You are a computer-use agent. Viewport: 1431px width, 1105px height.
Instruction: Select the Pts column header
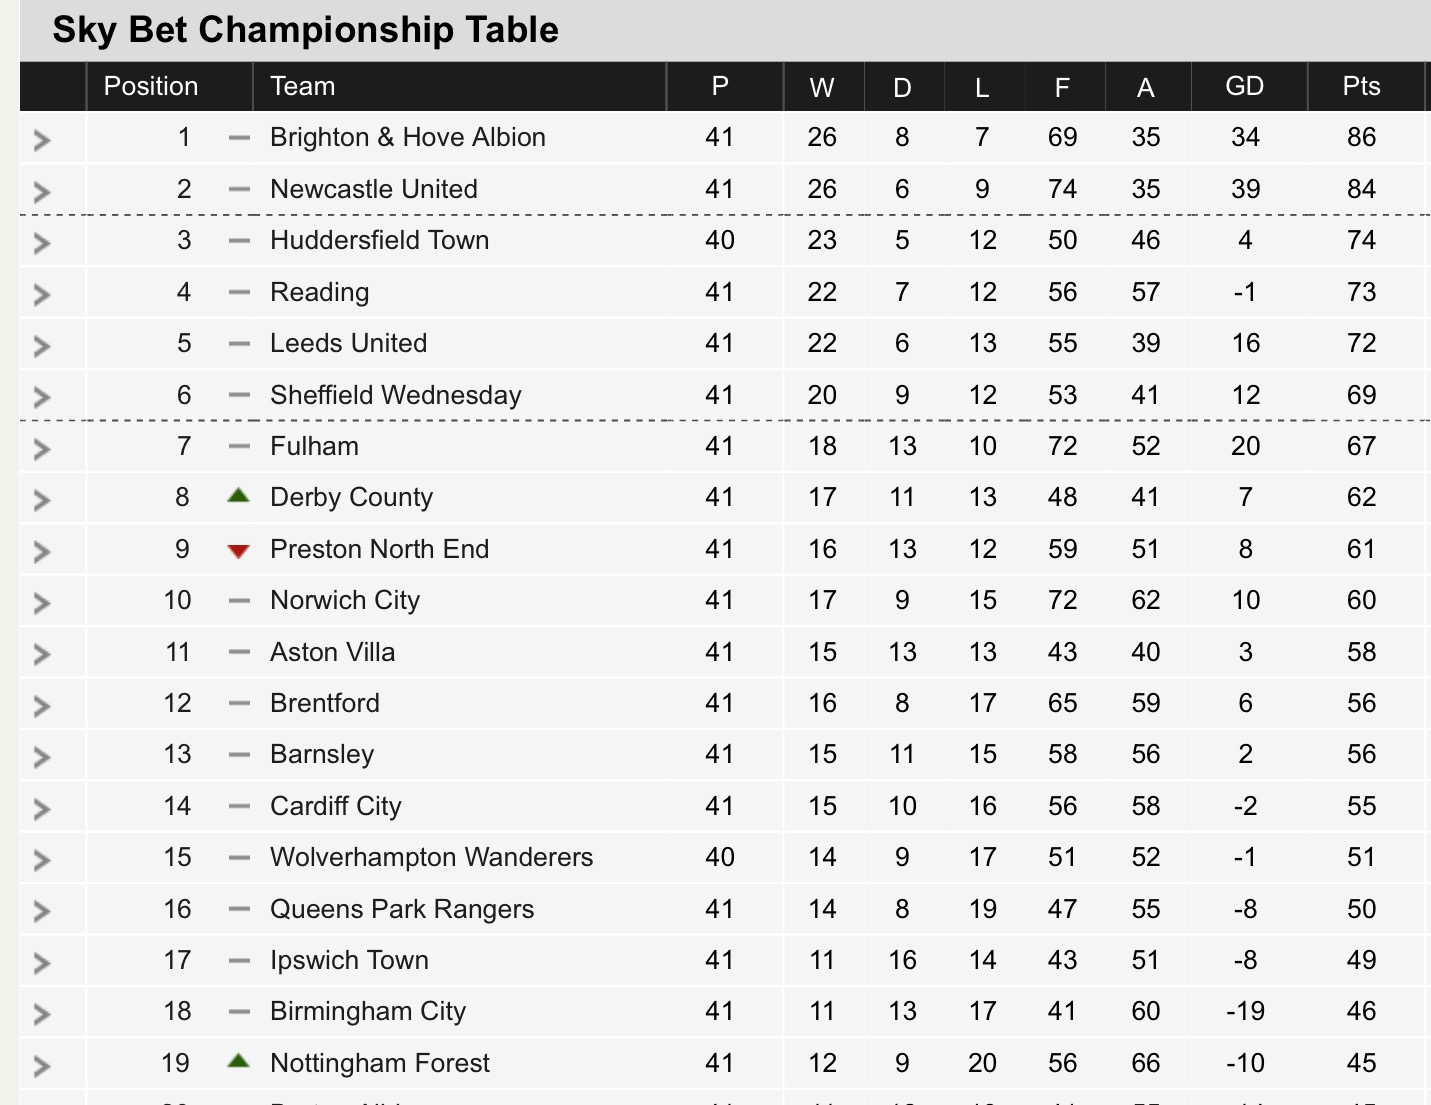pyautogui.click(x=1361, y=86)
